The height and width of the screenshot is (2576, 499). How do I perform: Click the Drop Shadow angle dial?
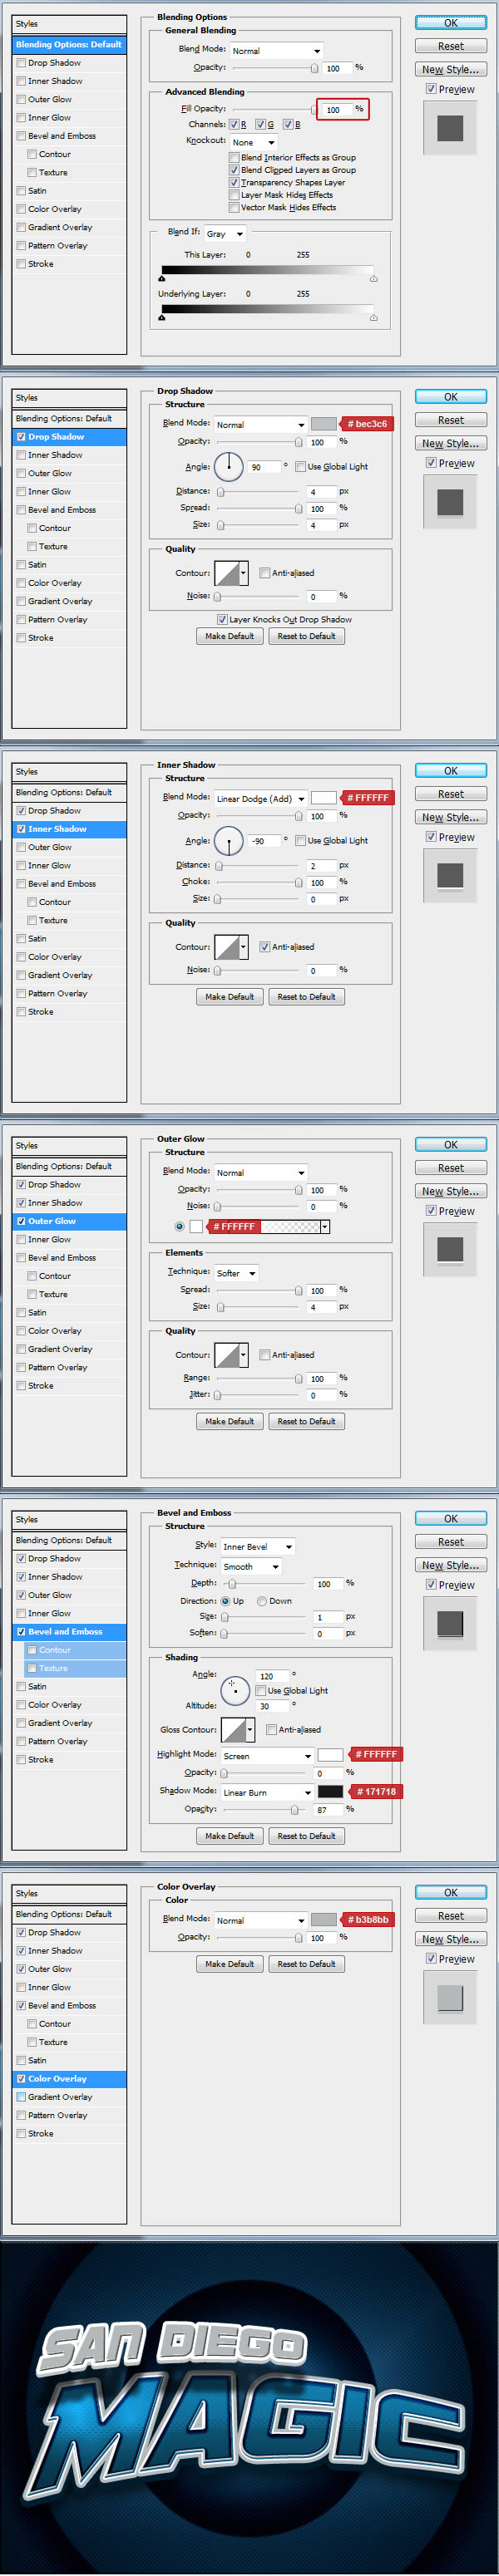tap(229, 466)
